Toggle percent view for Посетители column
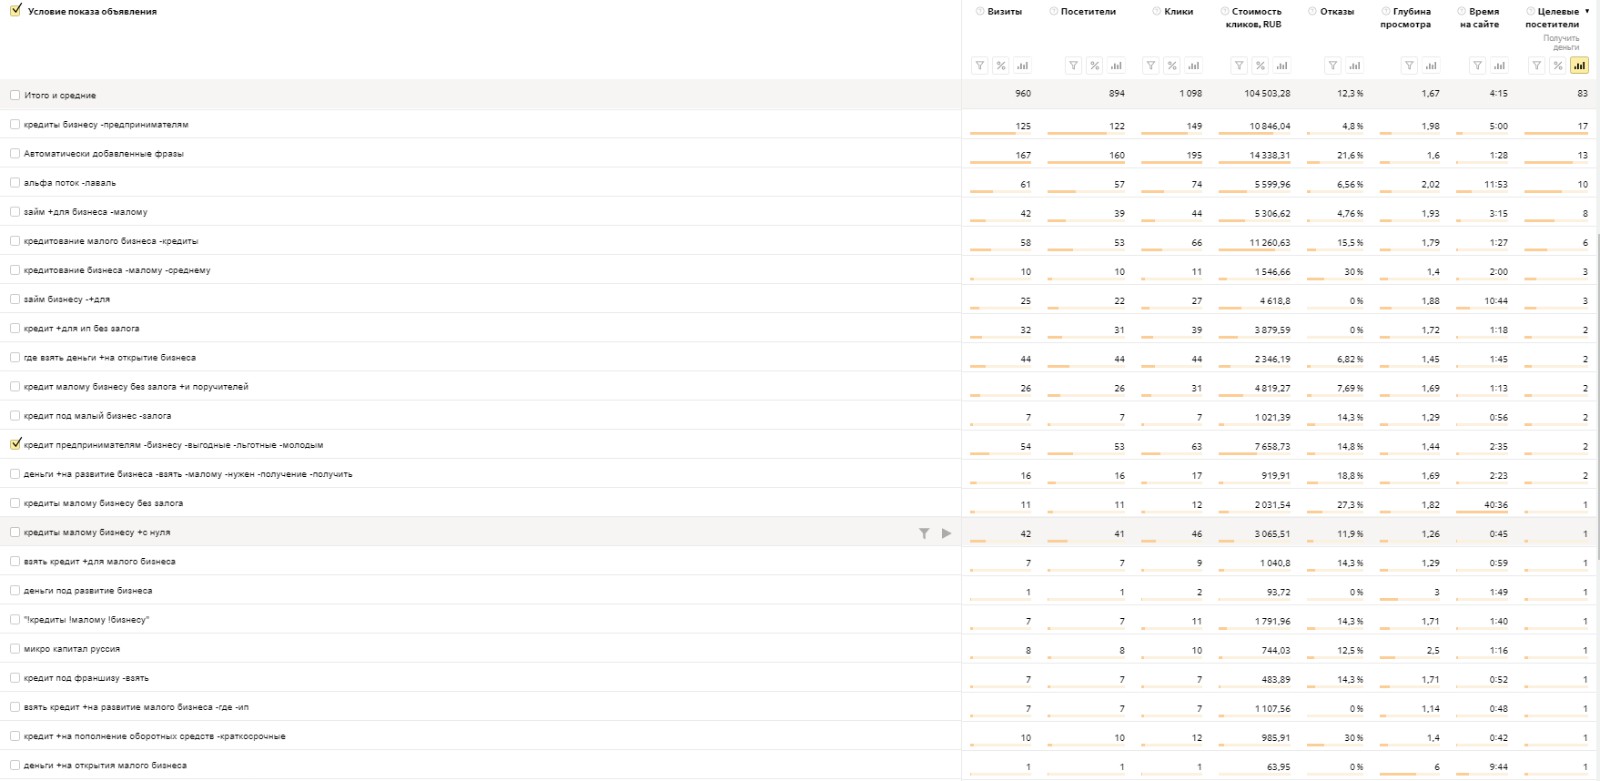1600x781 pixels. click(1095, 66)
